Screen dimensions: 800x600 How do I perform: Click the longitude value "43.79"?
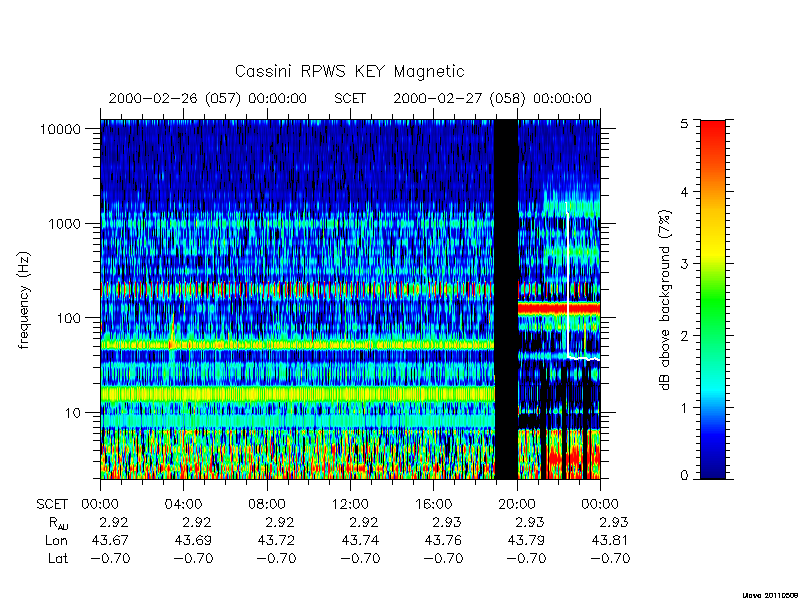(x=527, y=540)
